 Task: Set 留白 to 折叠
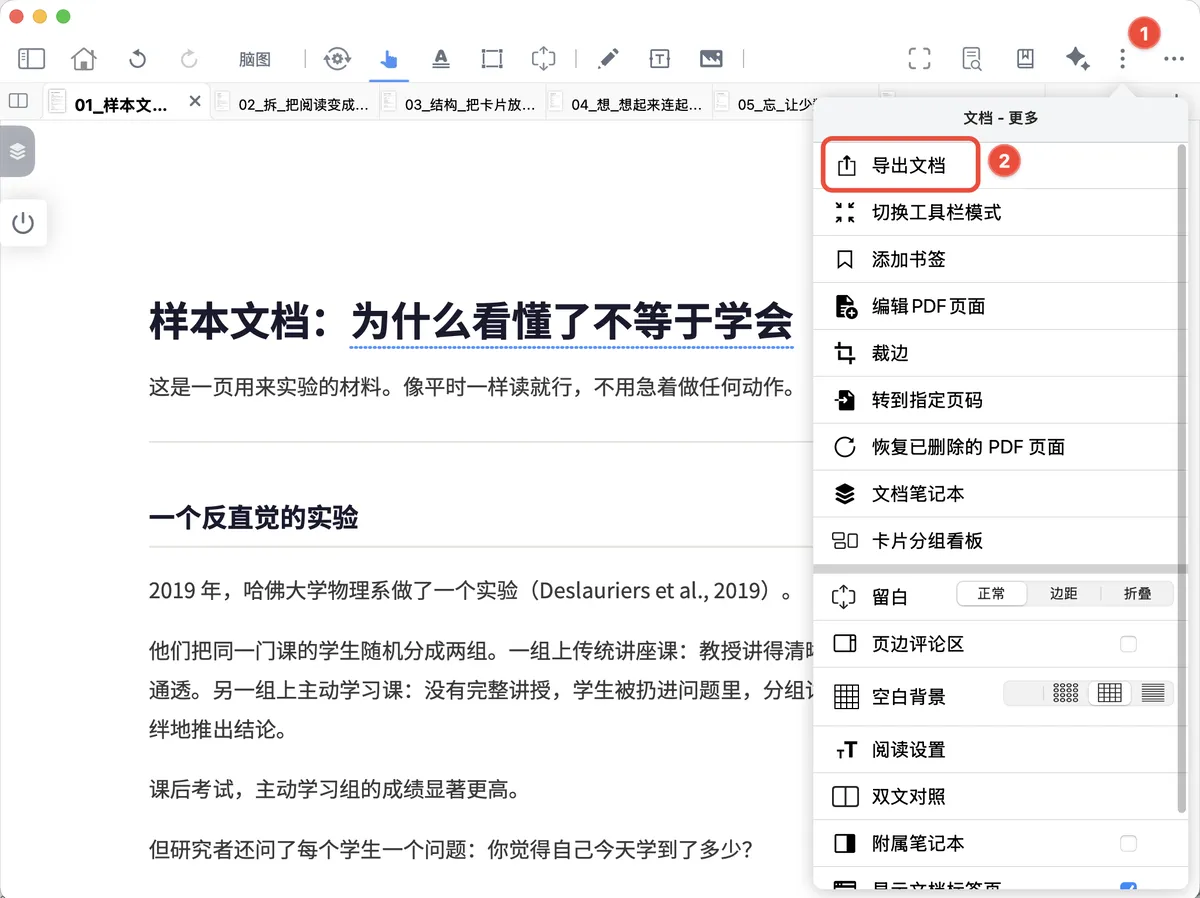tap(1137, 594)
